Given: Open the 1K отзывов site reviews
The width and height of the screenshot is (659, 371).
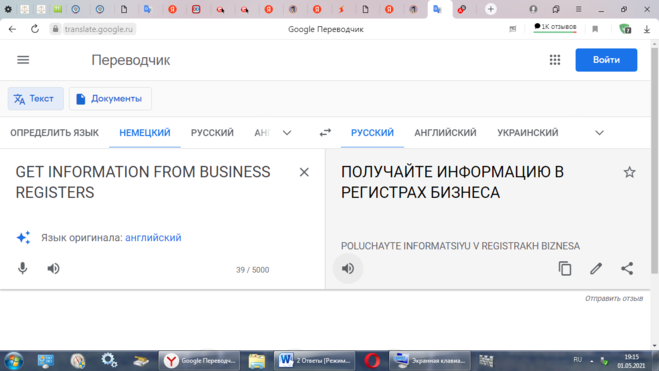Looking at the screenshot, I should click(555, 27).
